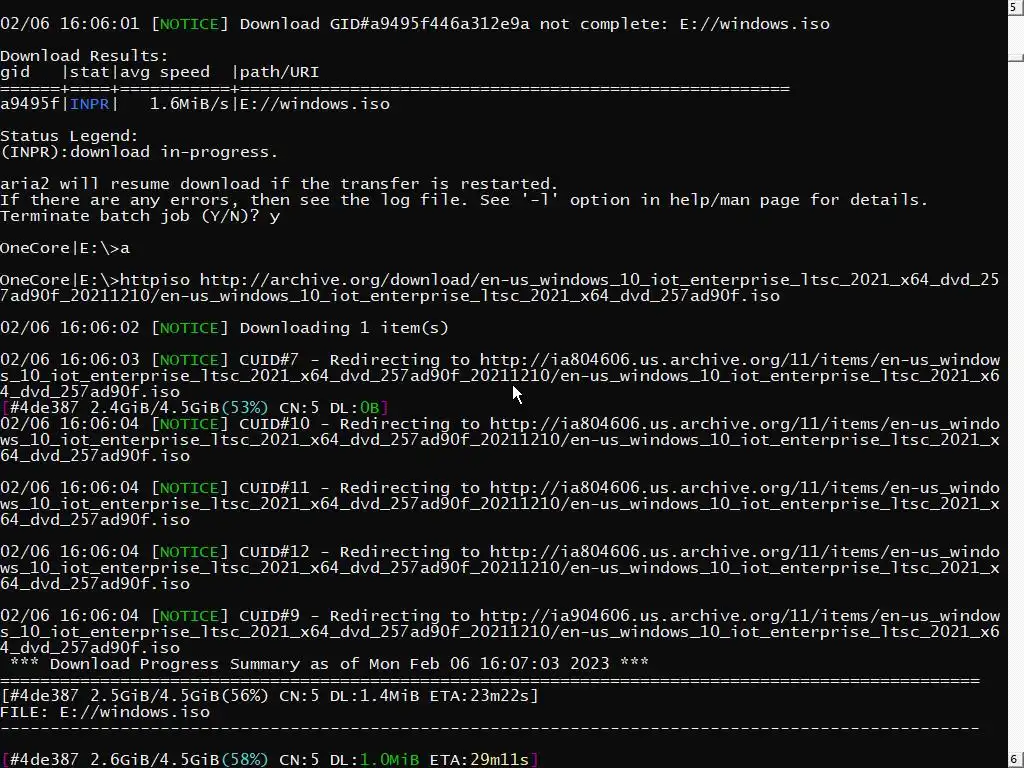The height and width of the screenshot is (768, 1024).
Task: Click the CUID#10 redirecting notice line
Action: coord(500,440)
